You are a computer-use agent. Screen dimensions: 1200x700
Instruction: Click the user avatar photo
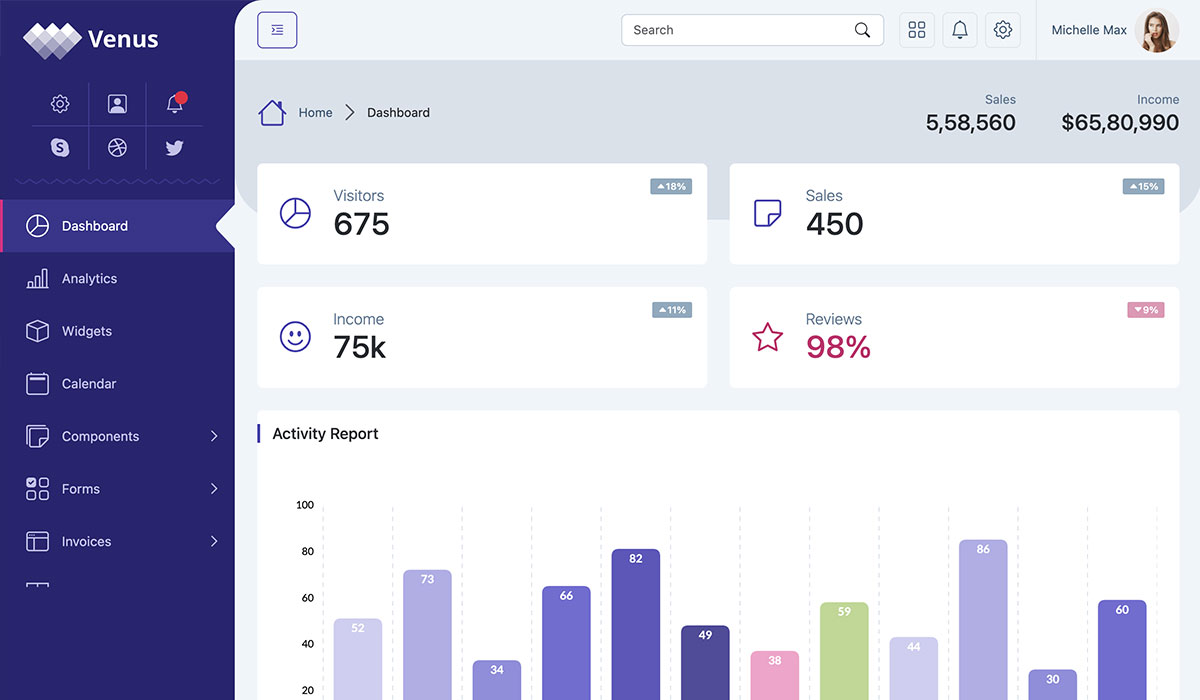pos(1157,30)
